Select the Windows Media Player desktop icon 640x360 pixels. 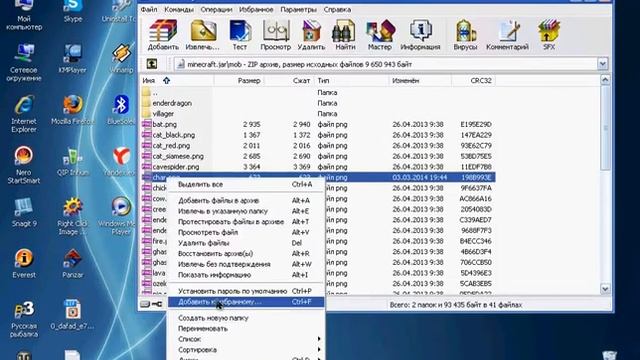tap(120, 216)
